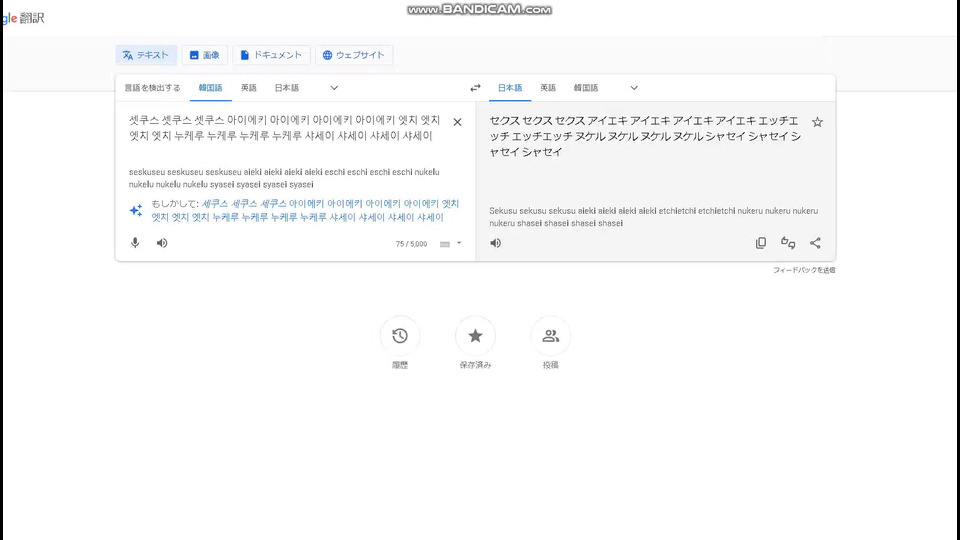Viewport: 960px width, 540px height.
Task: Rate this translation icon
Action: tap(788, 242)
